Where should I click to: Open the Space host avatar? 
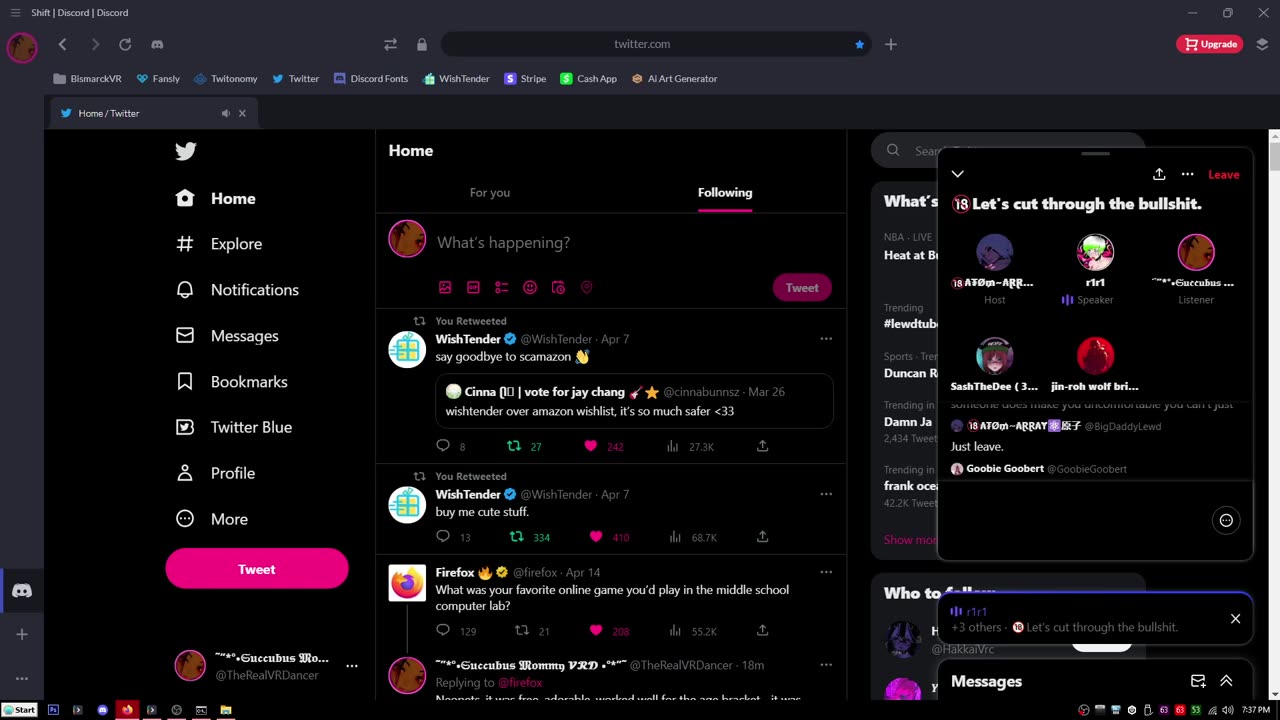click(x=994, y=253)
